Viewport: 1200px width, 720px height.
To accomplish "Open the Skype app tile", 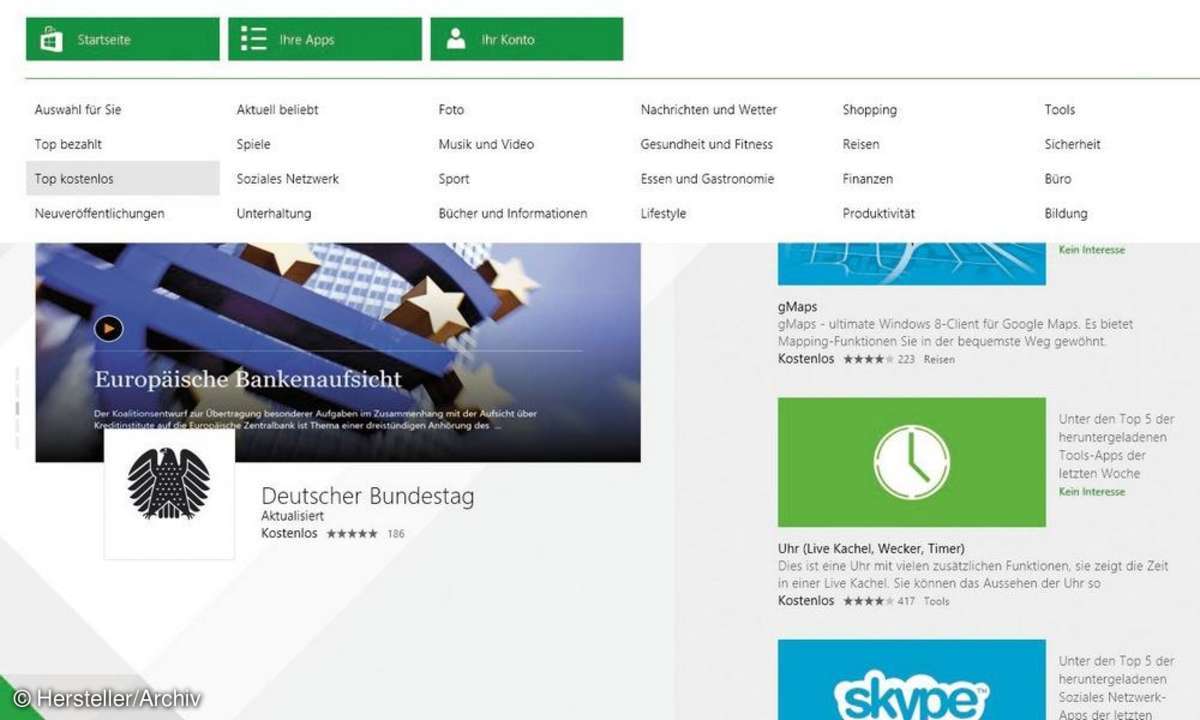I will coord(912,680).
